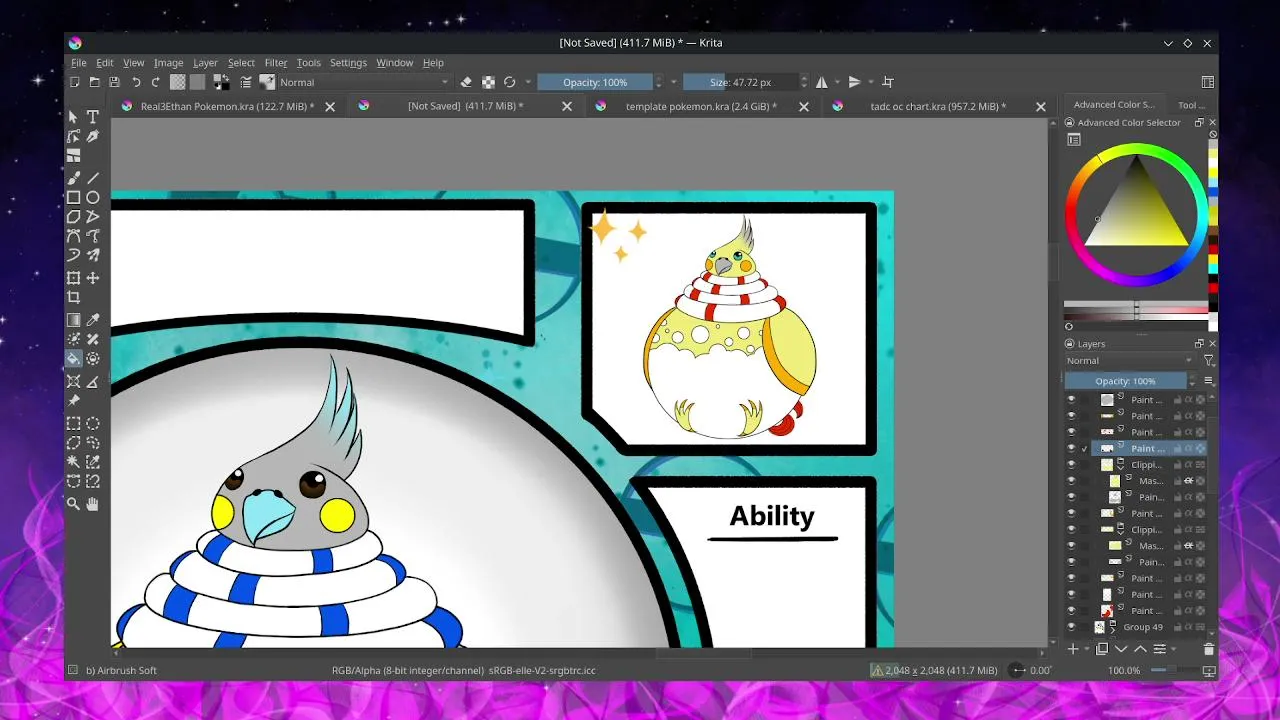Switch to the Real3Ethan Pokemon.kra tab
The width and height of the screenshot is (1280, 720).
(227, 106)
